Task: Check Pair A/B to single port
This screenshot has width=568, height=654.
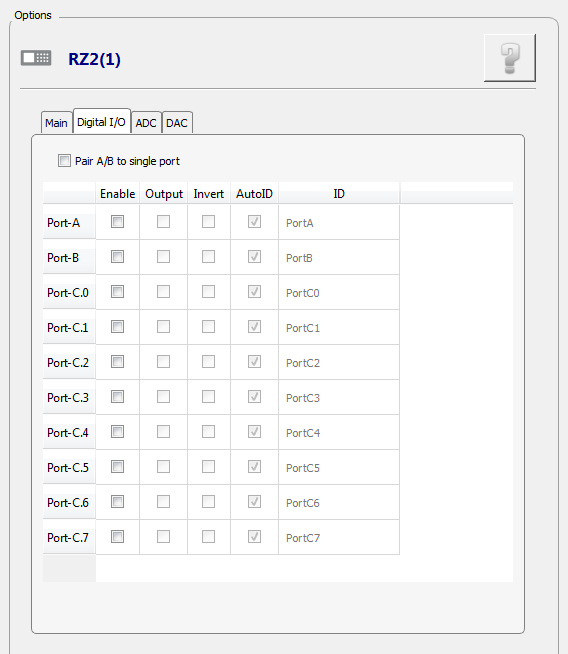Action: click(64, 161)
